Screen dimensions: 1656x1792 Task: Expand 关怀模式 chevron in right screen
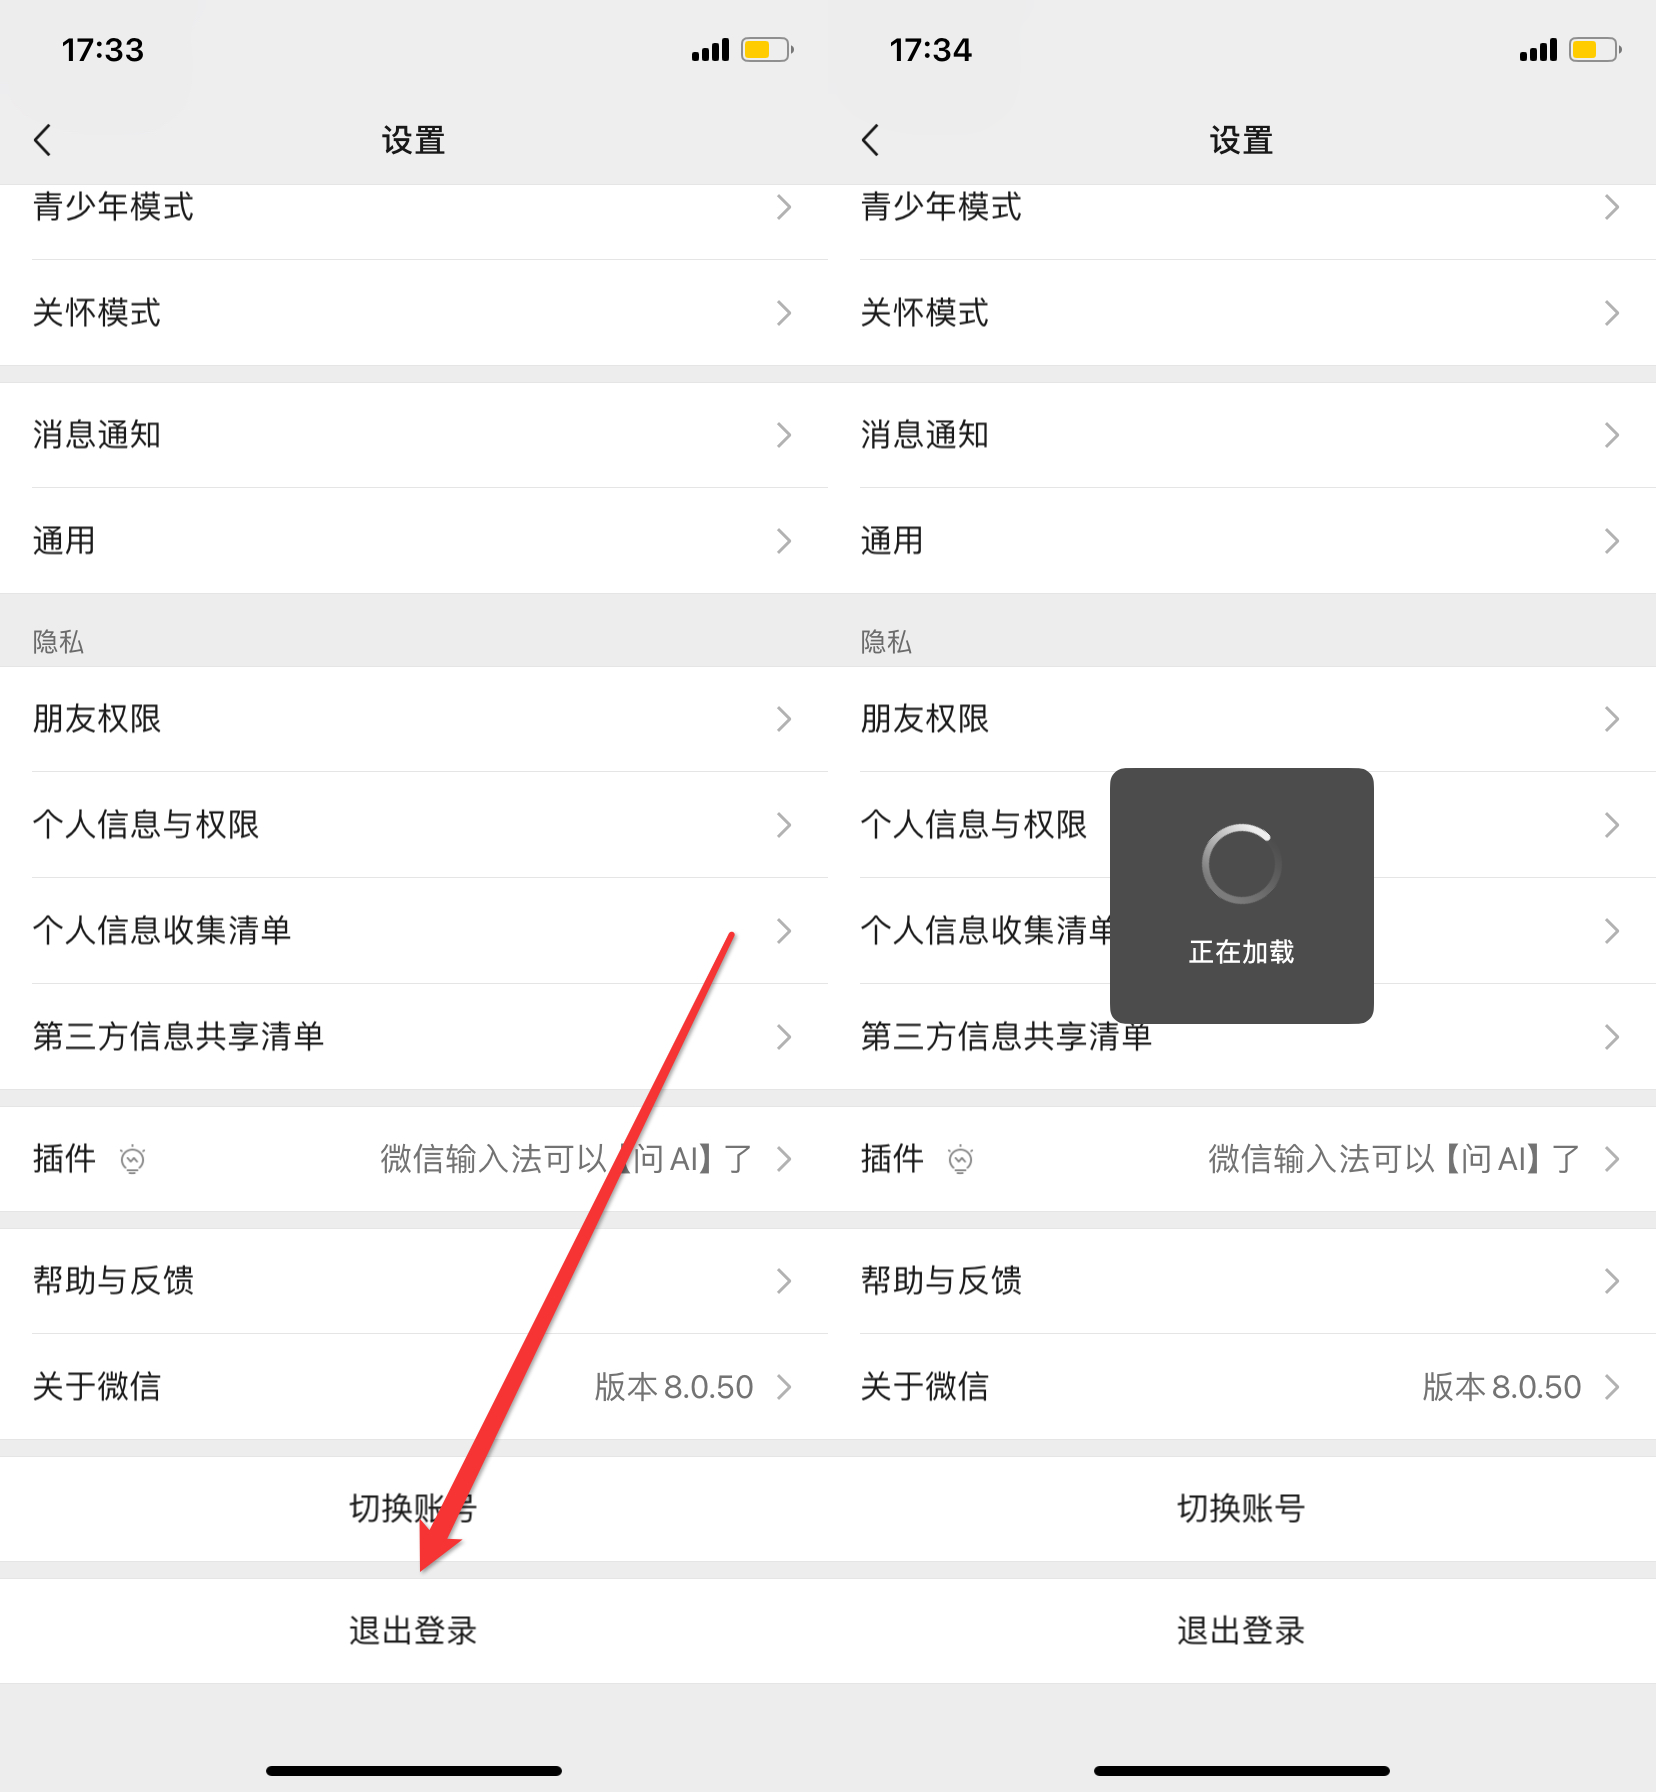[x=1612, y=313]
